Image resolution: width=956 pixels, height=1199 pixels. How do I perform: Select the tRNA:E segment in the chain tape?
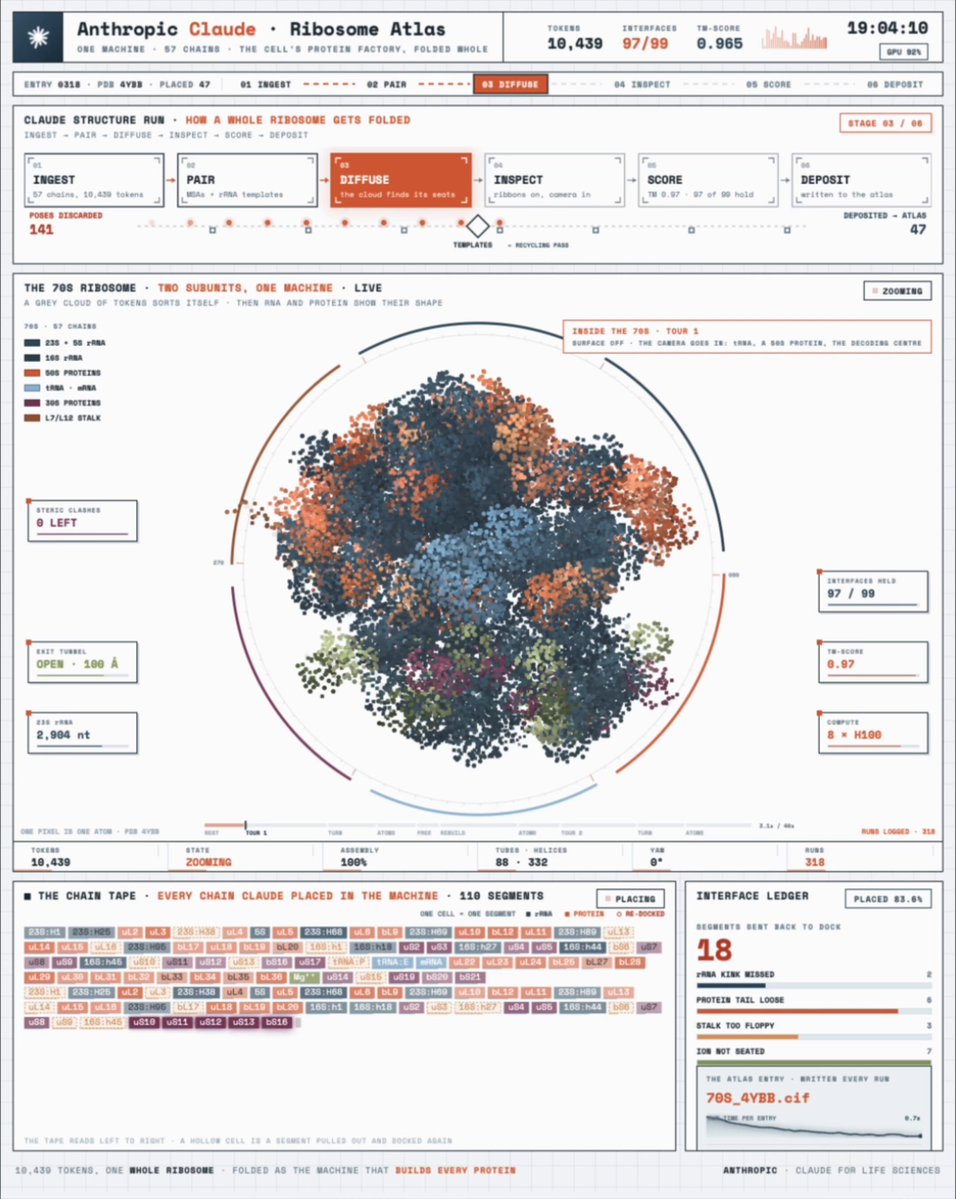pos(392,962)
